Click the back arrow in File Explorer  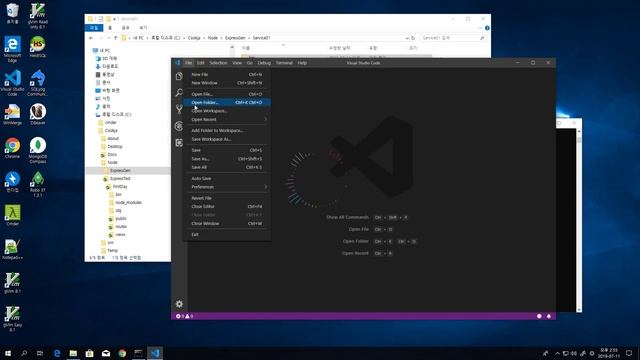pos(91,38)
